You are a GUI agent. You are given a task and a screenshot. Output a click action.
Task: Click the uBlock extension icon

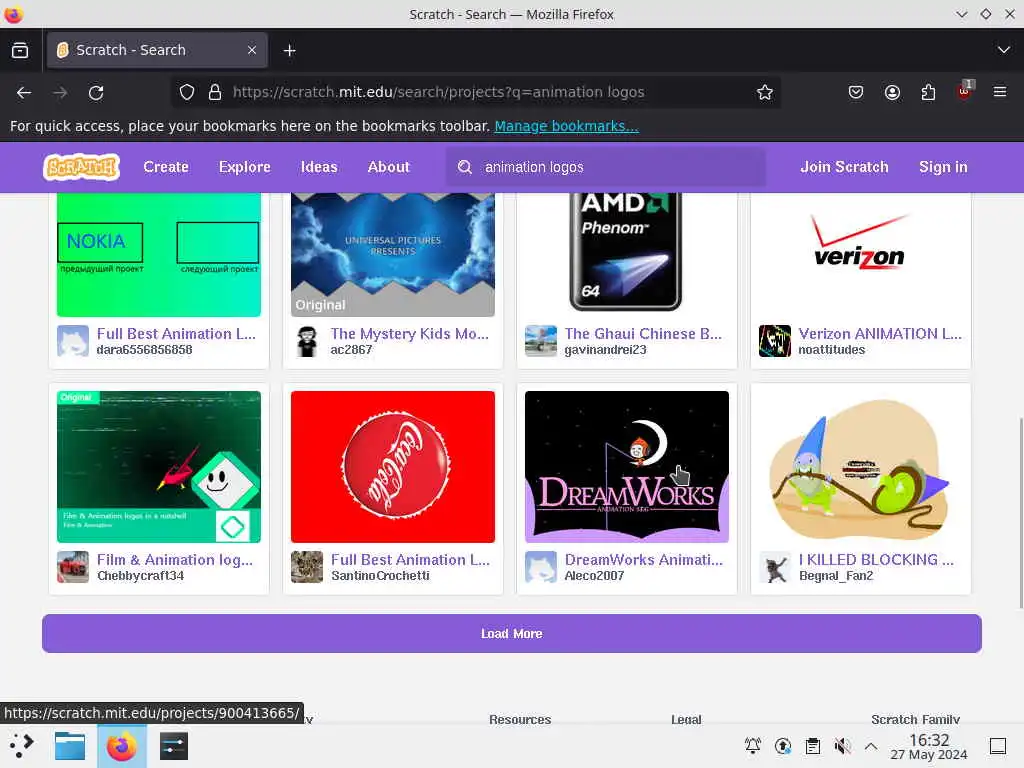[x=965, y=91]
